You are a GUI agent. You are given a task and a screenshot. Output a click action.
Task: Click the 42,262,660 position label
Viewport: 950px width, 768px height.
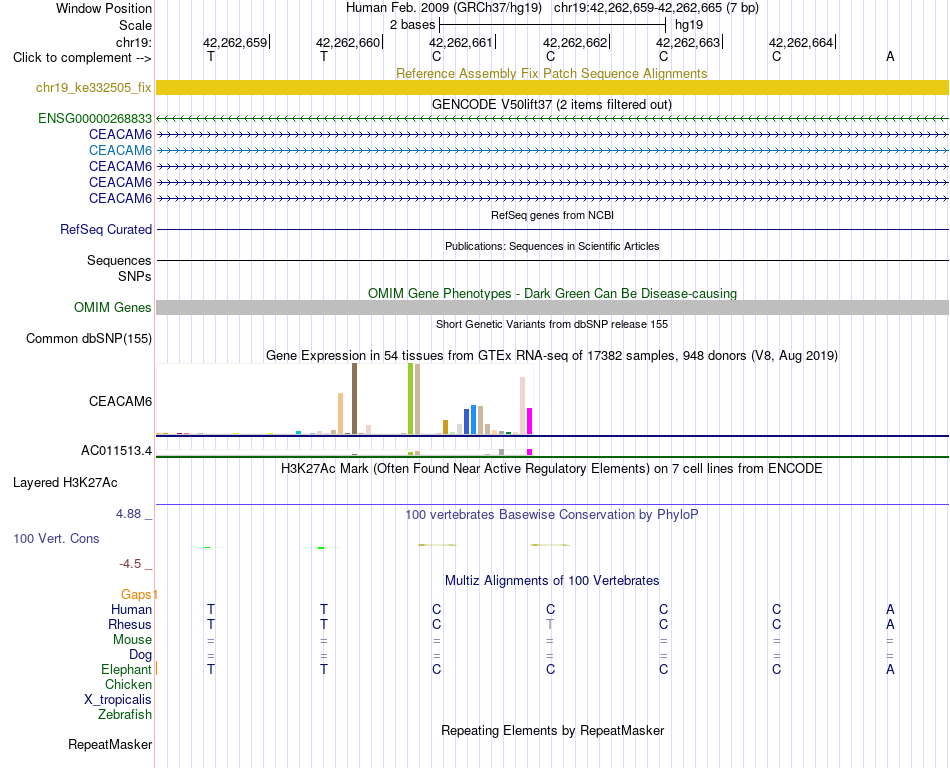[x=348, y=42]
